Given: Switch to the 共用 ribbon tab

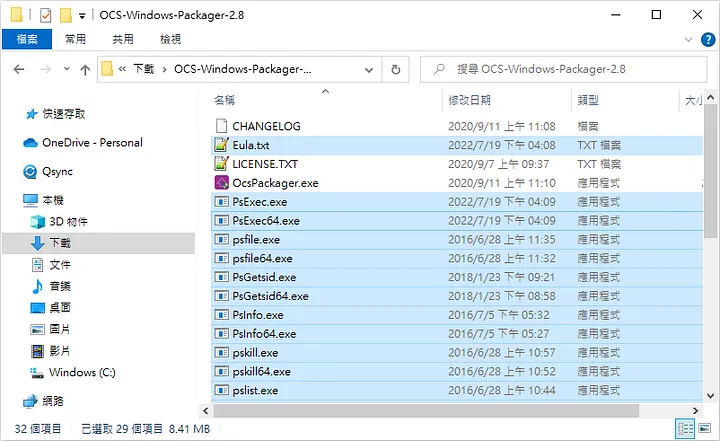Looking at the screenshot, I should [123, 40].
